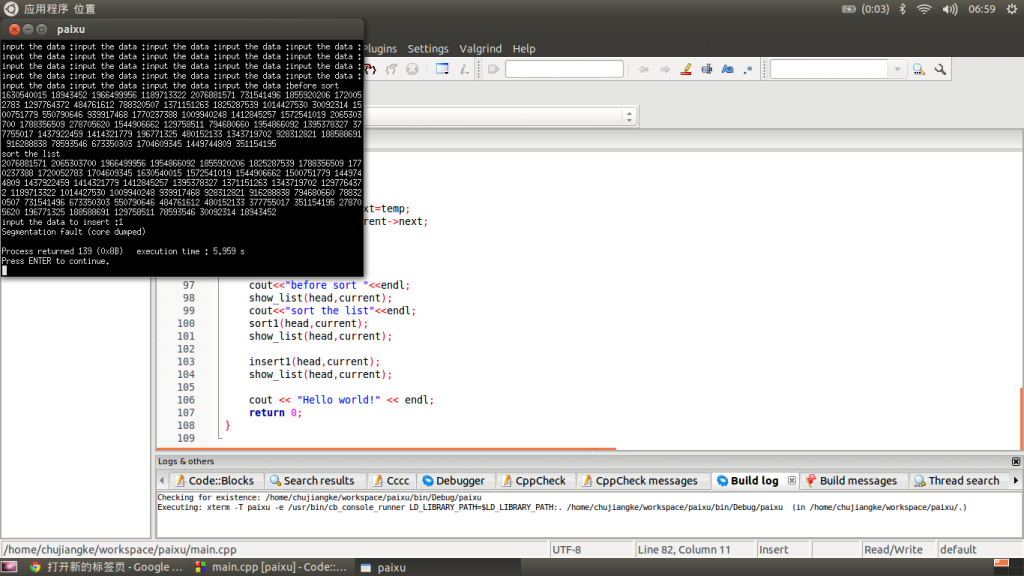Close the Build log tab
1024x576 pixels.
792,481
